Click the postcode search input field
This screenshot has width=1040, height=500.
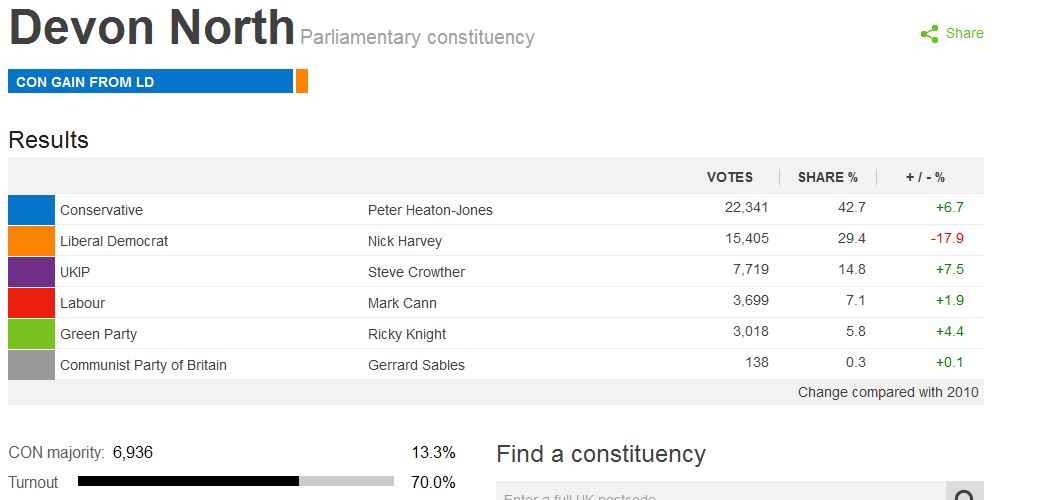[x=720, y=494]
